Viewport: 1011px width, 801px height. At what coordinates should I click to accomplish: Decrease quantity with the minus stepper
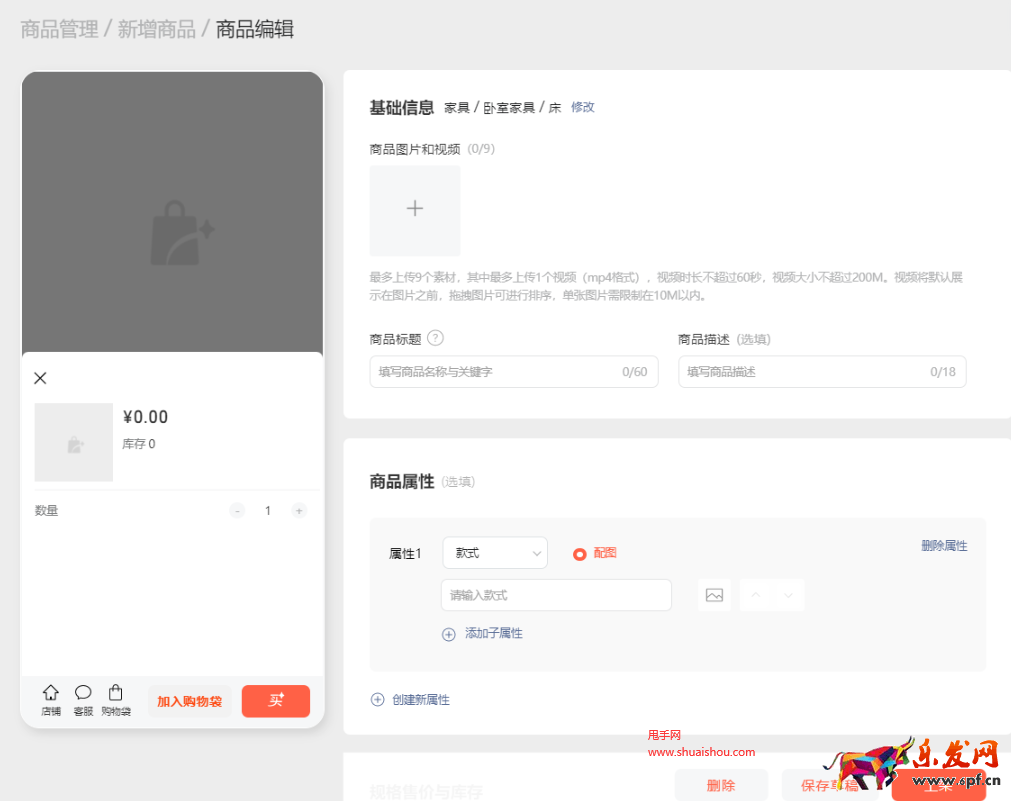pos(237,510)
